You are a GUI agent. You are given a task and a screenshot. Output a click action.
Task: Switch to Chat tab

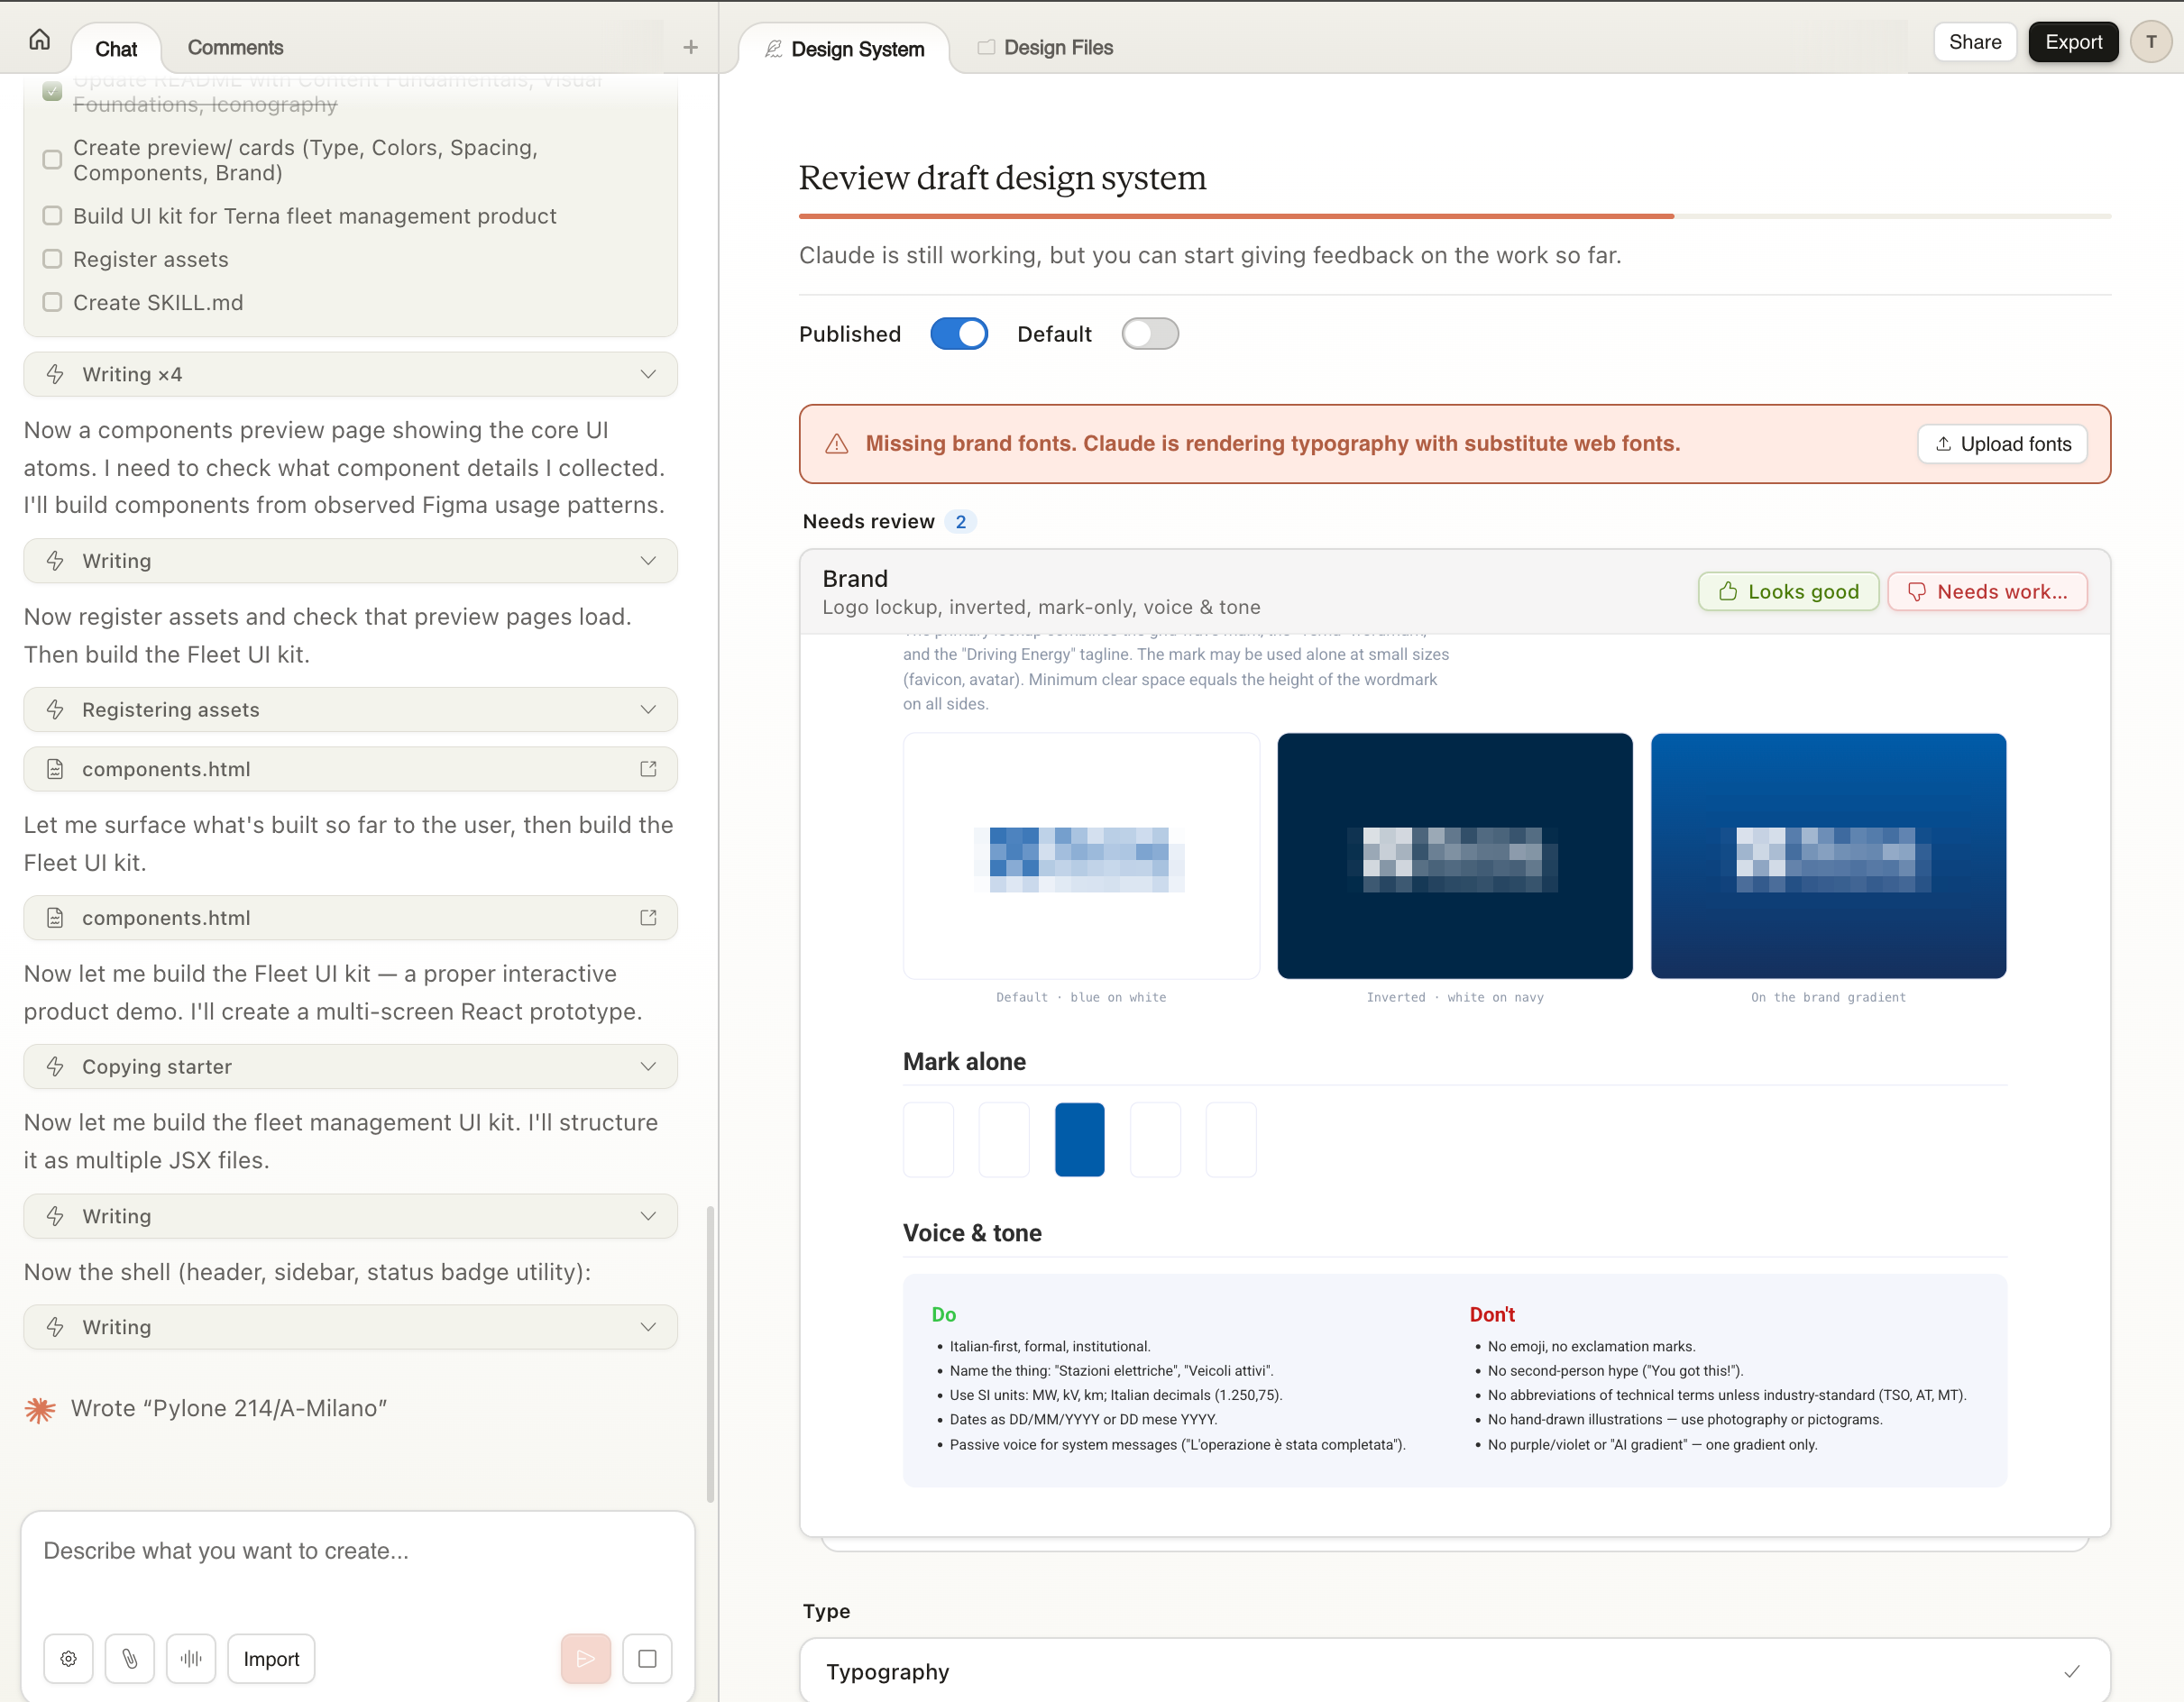[x=116, y=48]
